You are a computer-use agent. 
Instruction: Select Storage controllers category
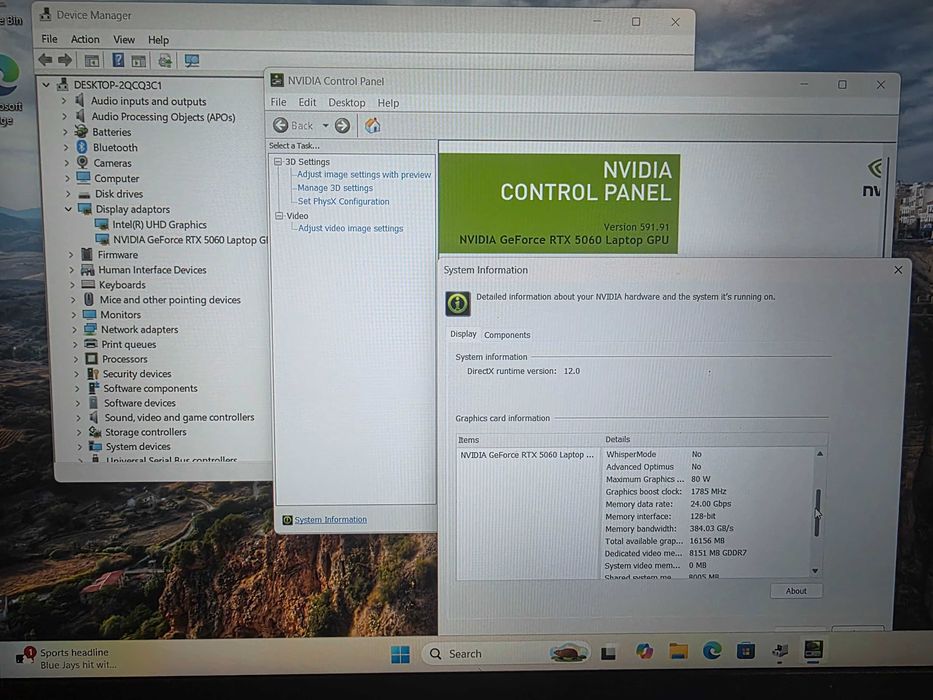coord(145,432)
